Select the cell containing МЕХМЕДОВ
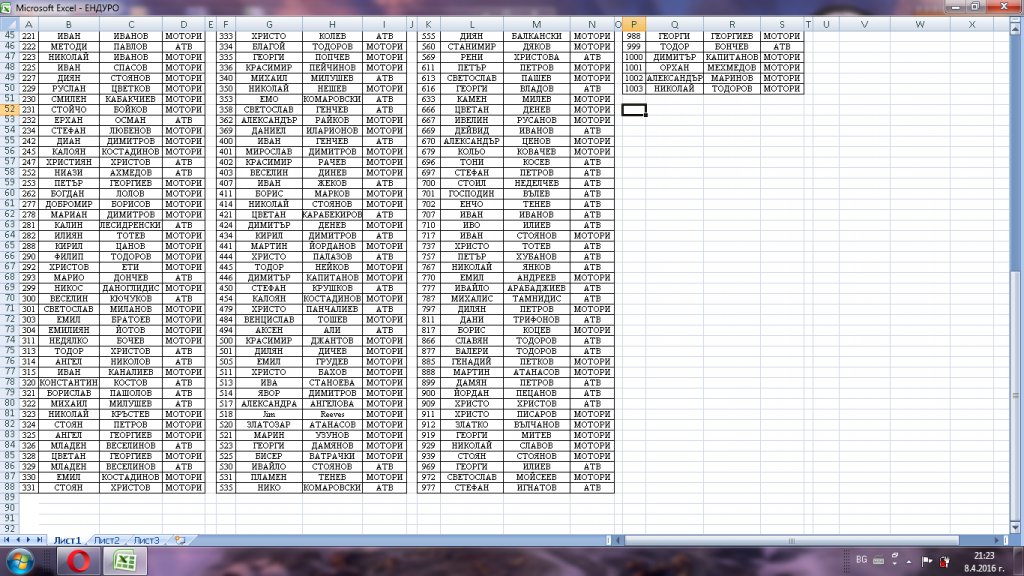 coord(732,67)
